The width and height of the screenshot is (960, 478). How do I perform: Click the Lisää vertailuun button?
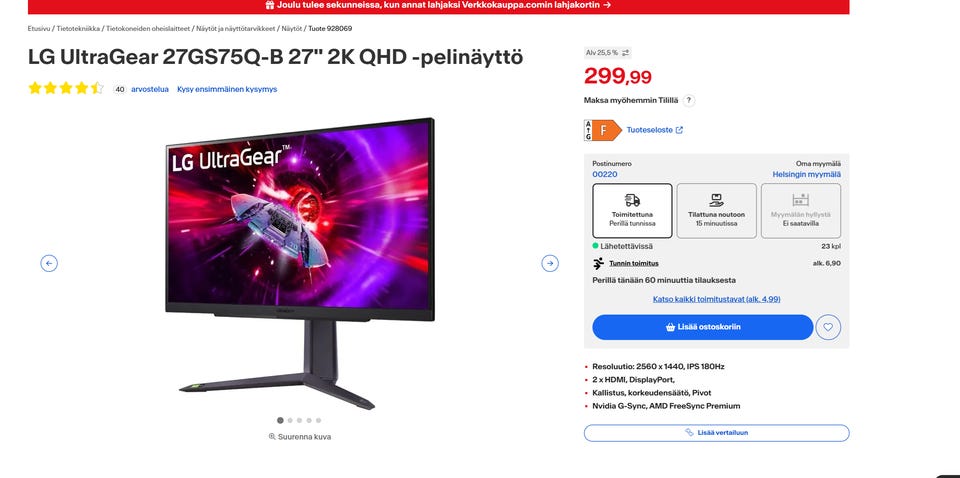click(x=716, y=433)
